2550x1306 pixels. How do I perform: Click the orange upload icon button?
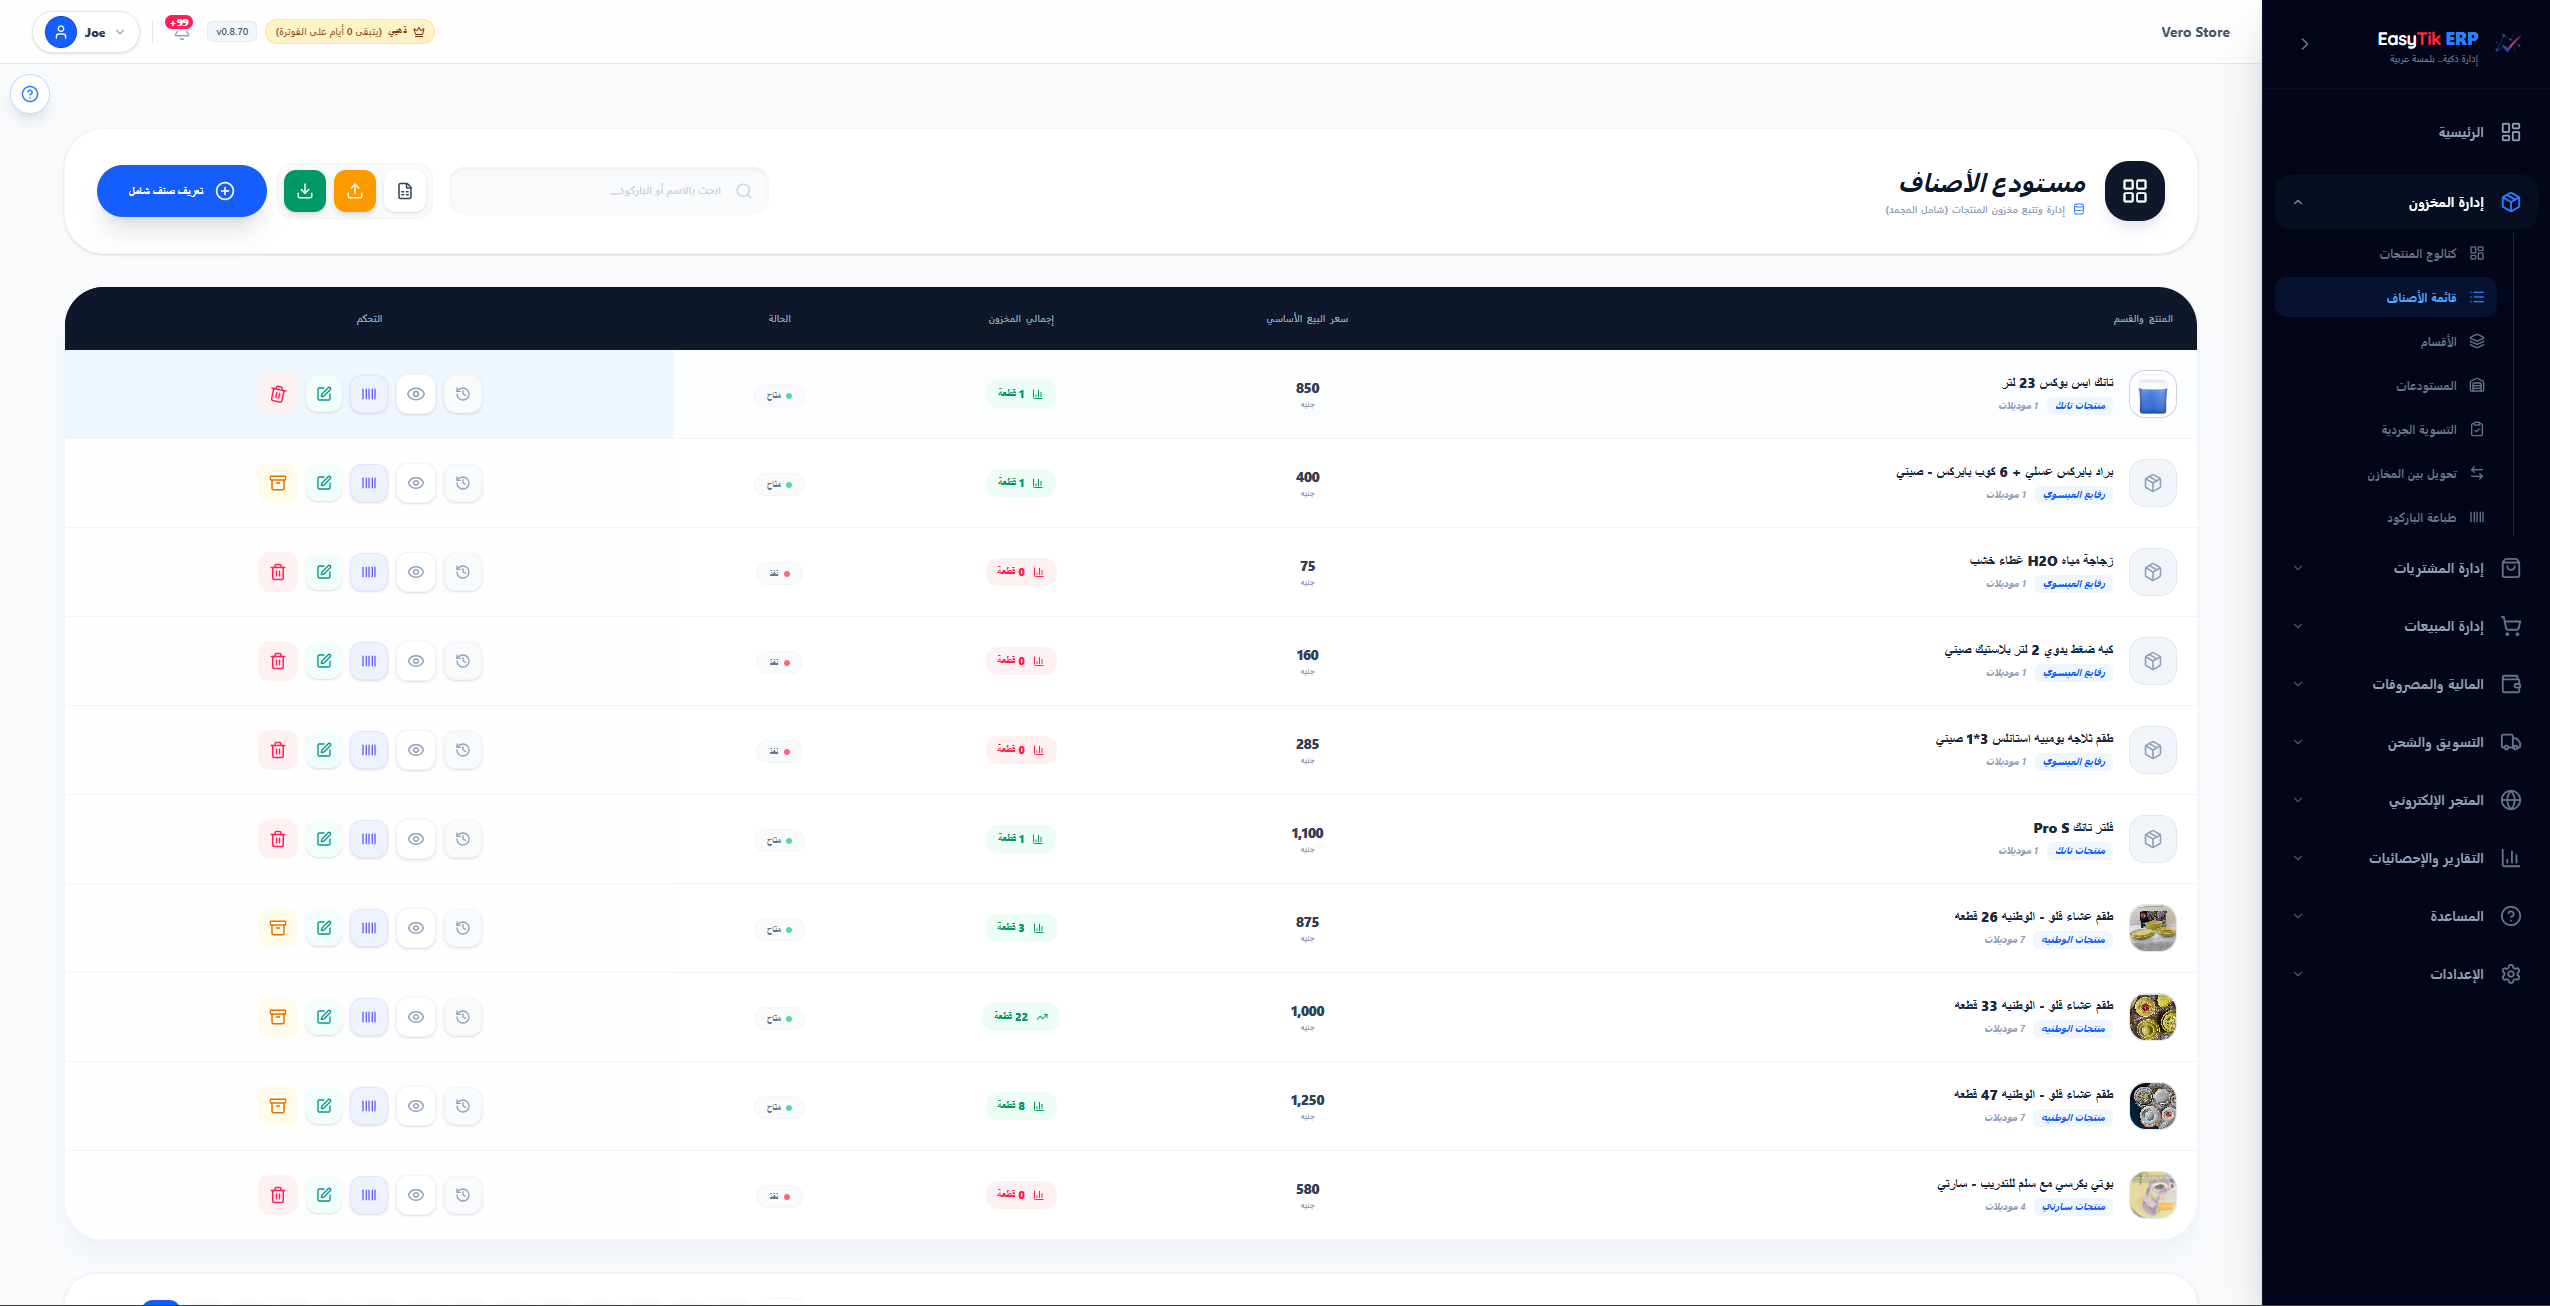point(355,191)
